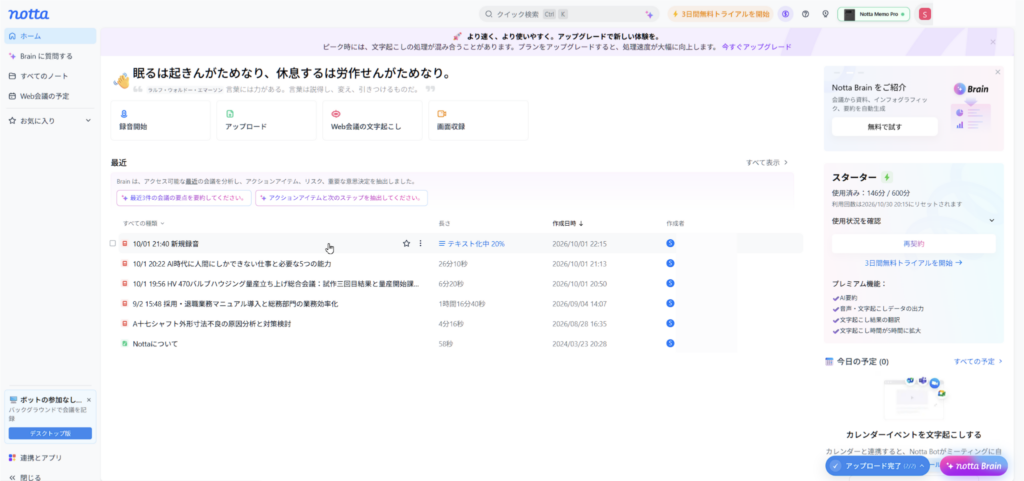Go to すべてのノート in sidebar
Screen dimensions: 1024x481
click(x=50, y=76)
